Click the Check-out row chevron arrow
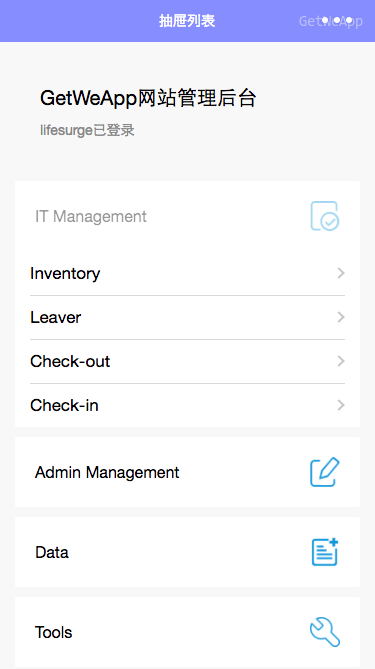This screenshot has width=375, height=669. (340, 361)
